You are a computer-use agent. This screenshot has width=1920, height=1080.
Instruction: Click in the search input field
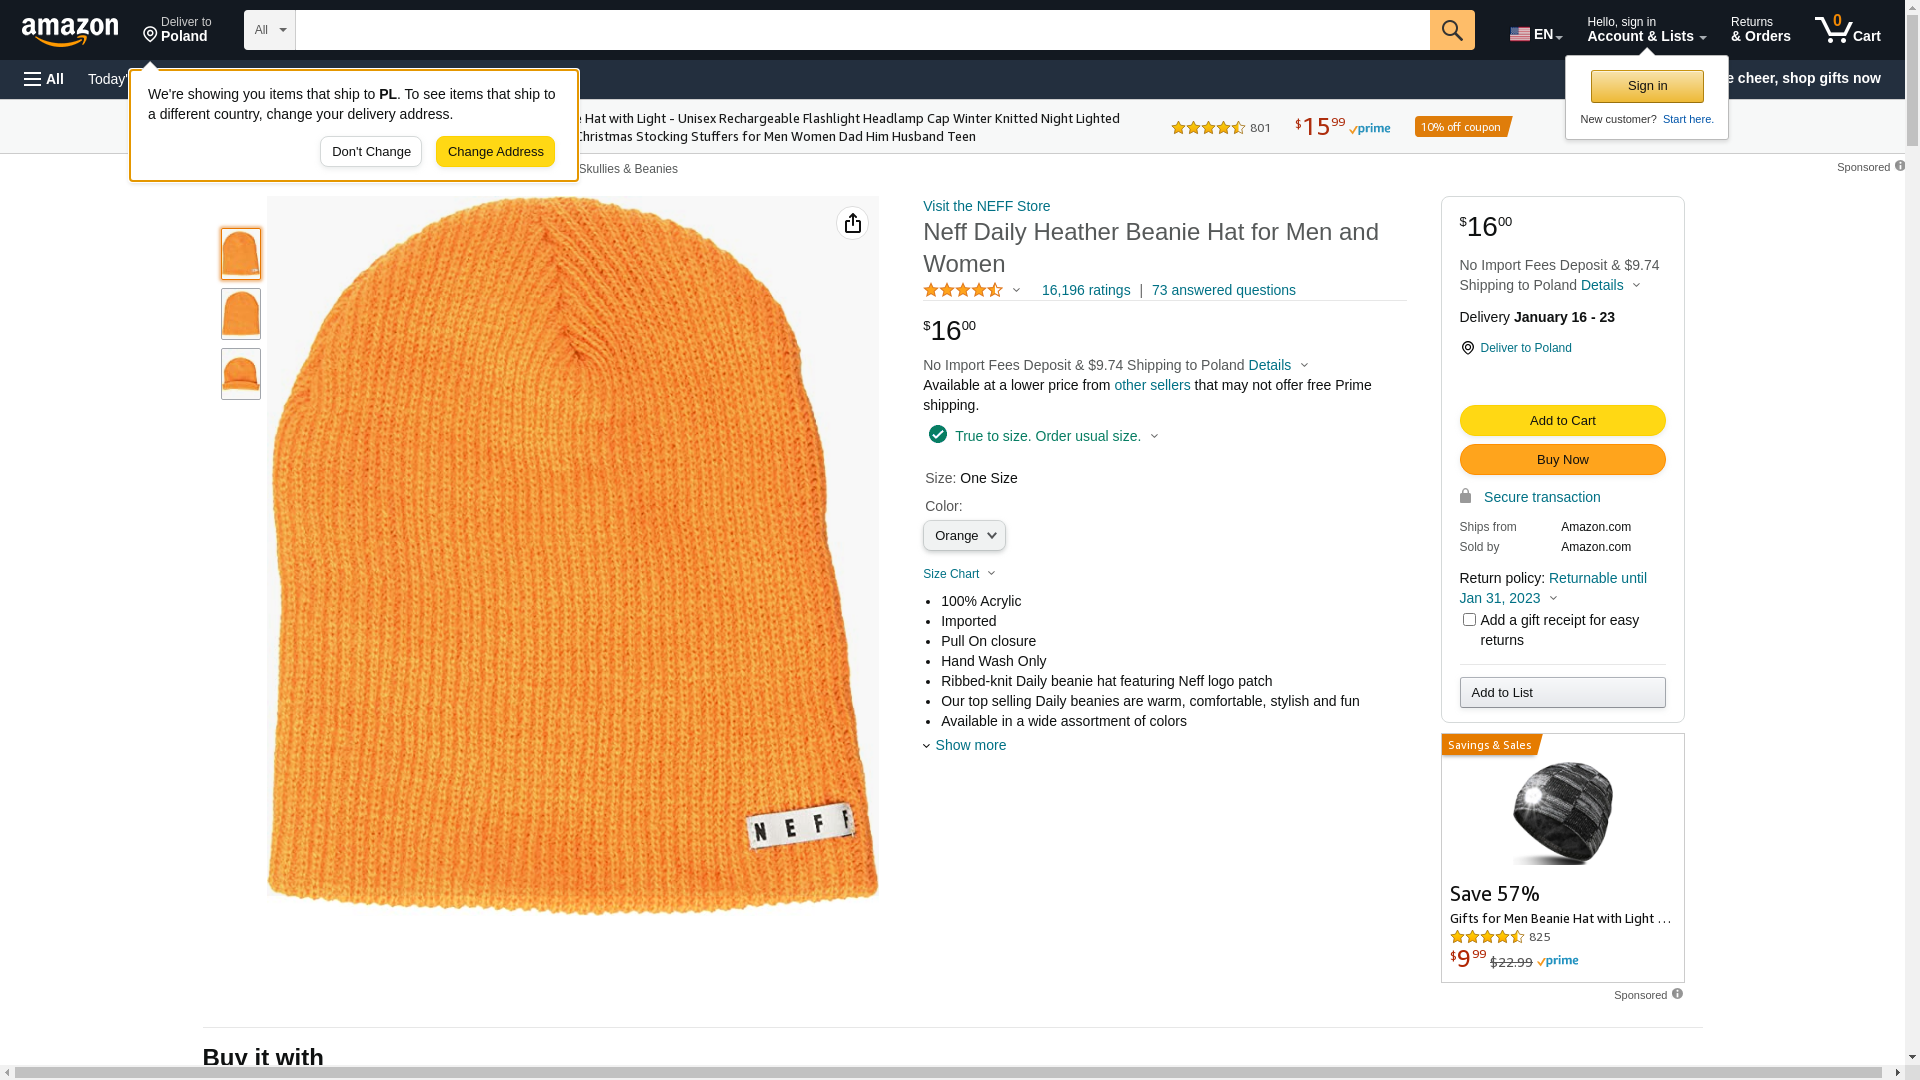[x=860, y=30]
